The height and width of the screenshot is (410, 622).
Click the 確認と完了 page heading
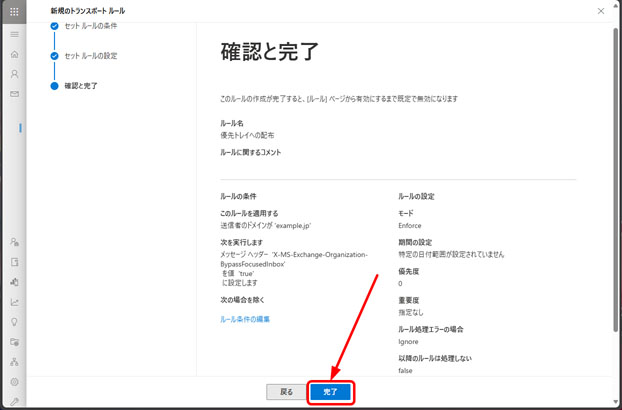tap(270, 52)
